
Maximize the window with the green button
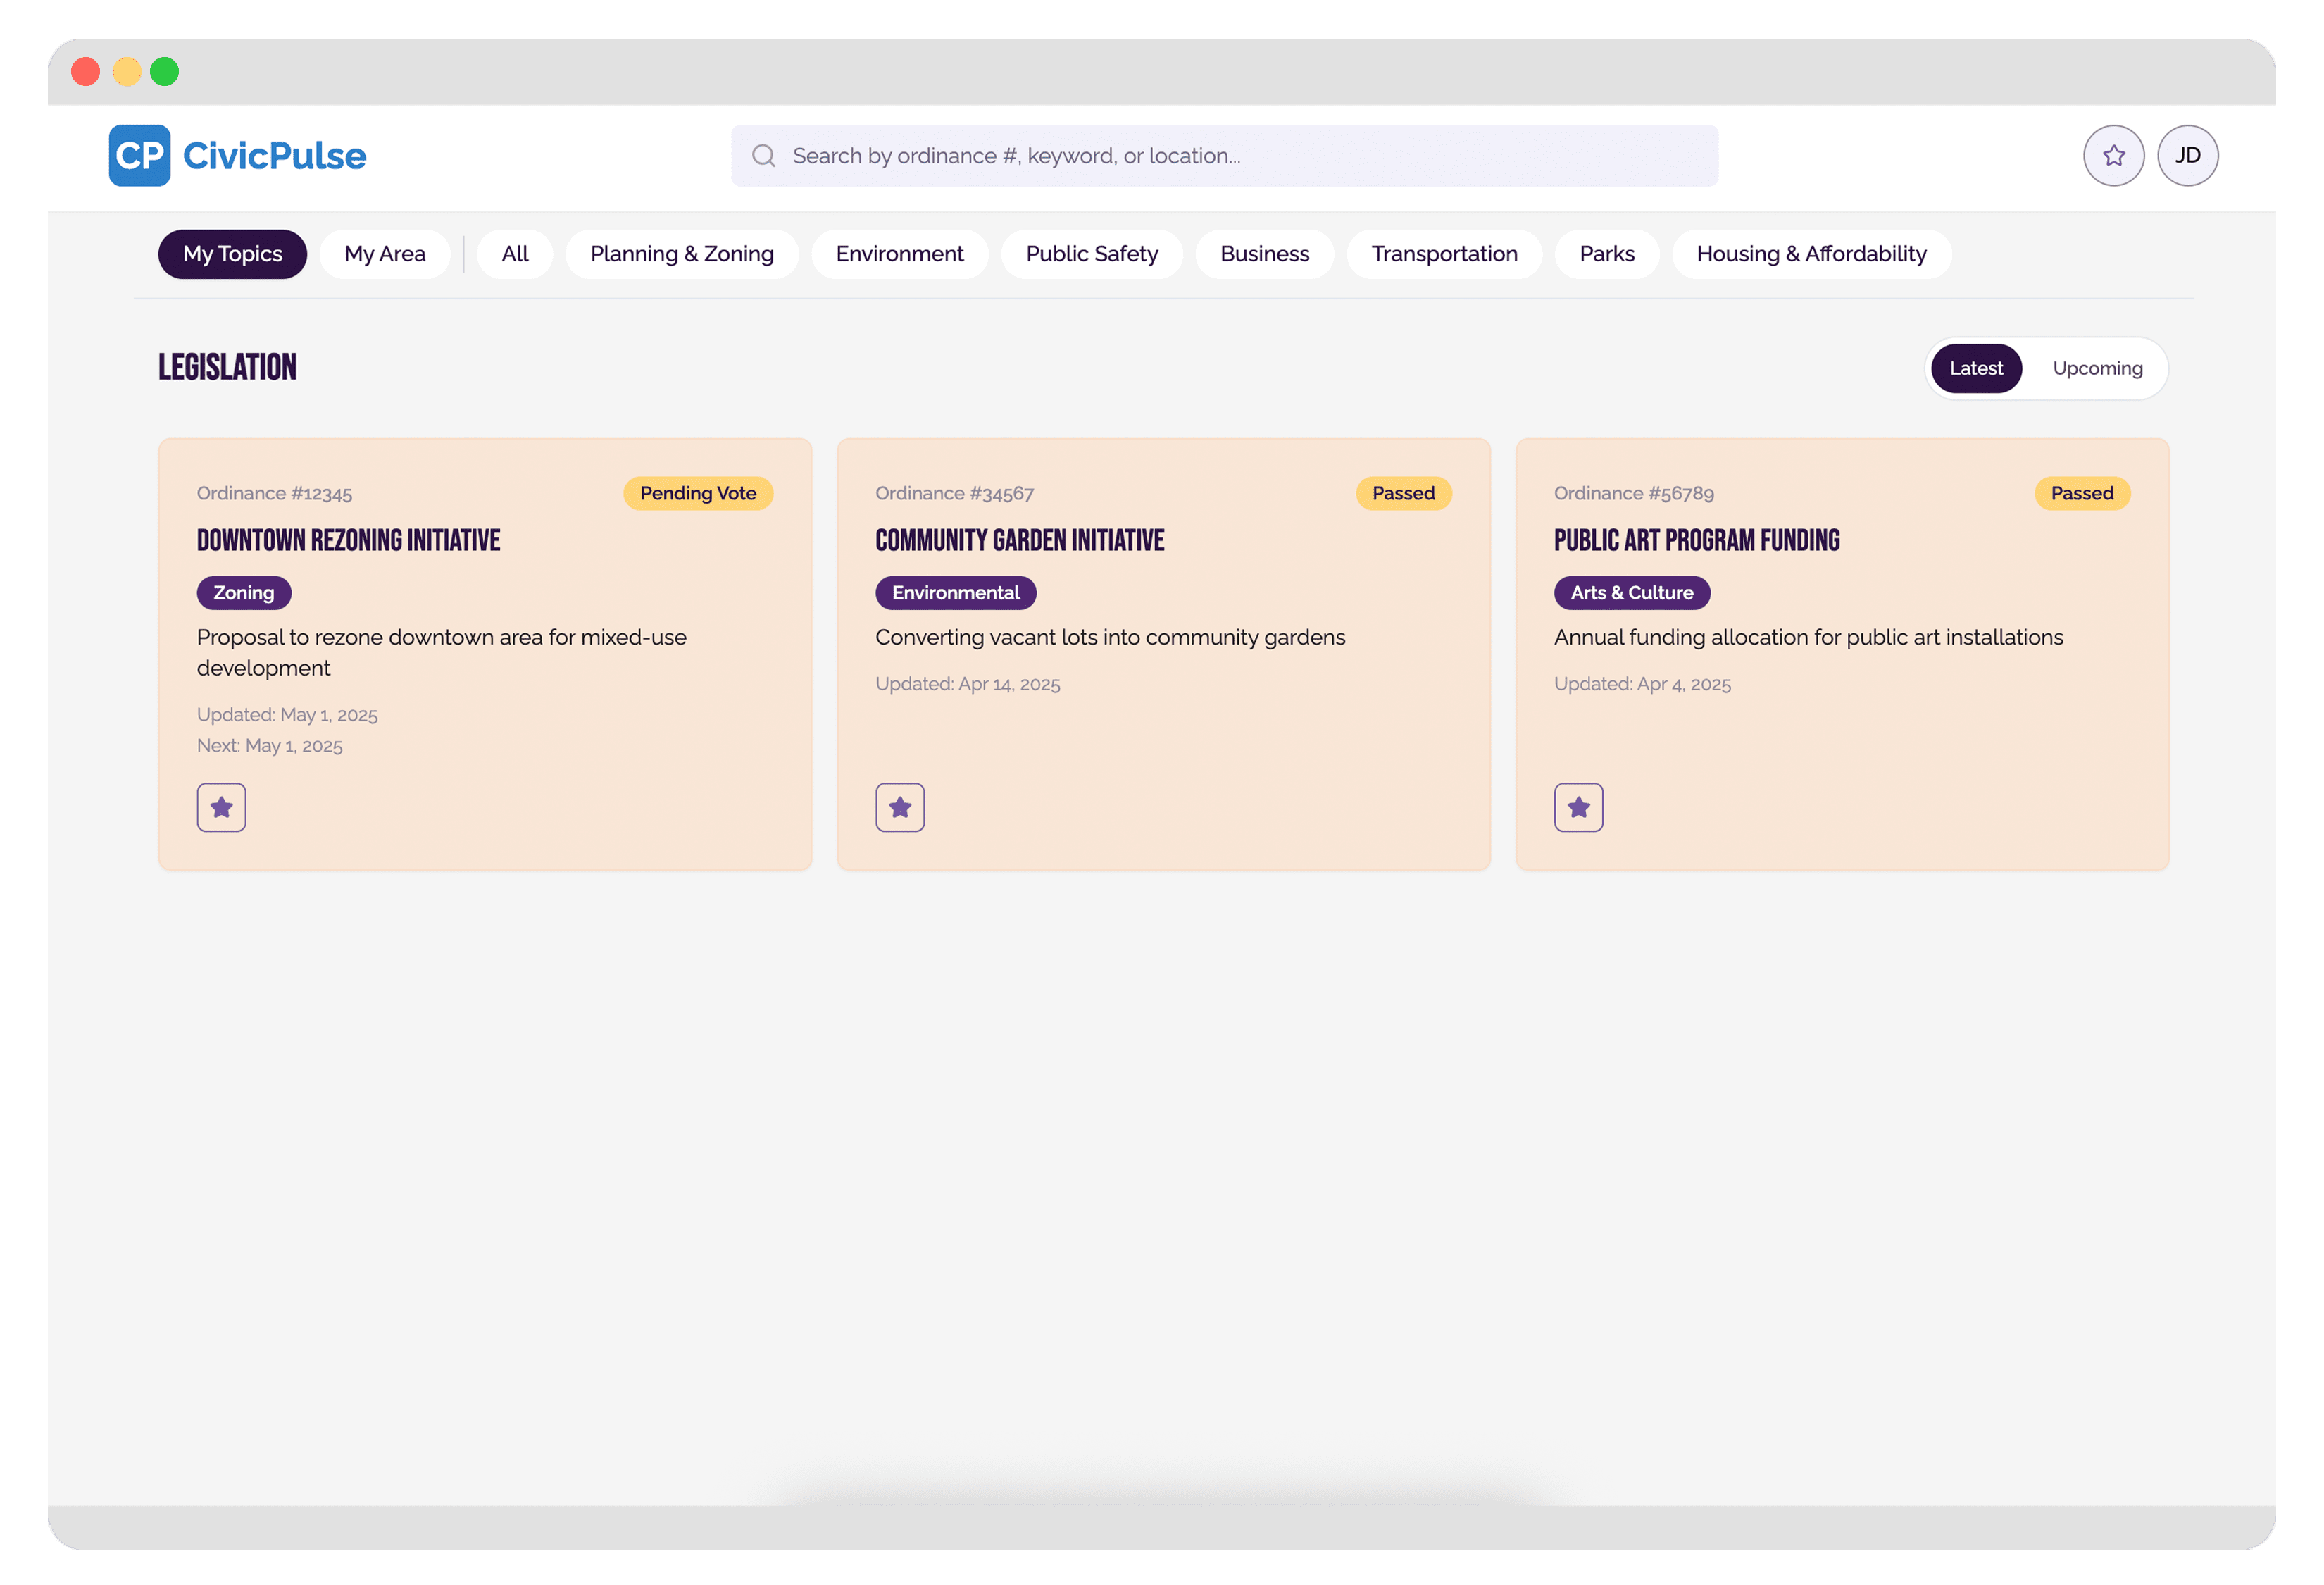click(165, 72)
